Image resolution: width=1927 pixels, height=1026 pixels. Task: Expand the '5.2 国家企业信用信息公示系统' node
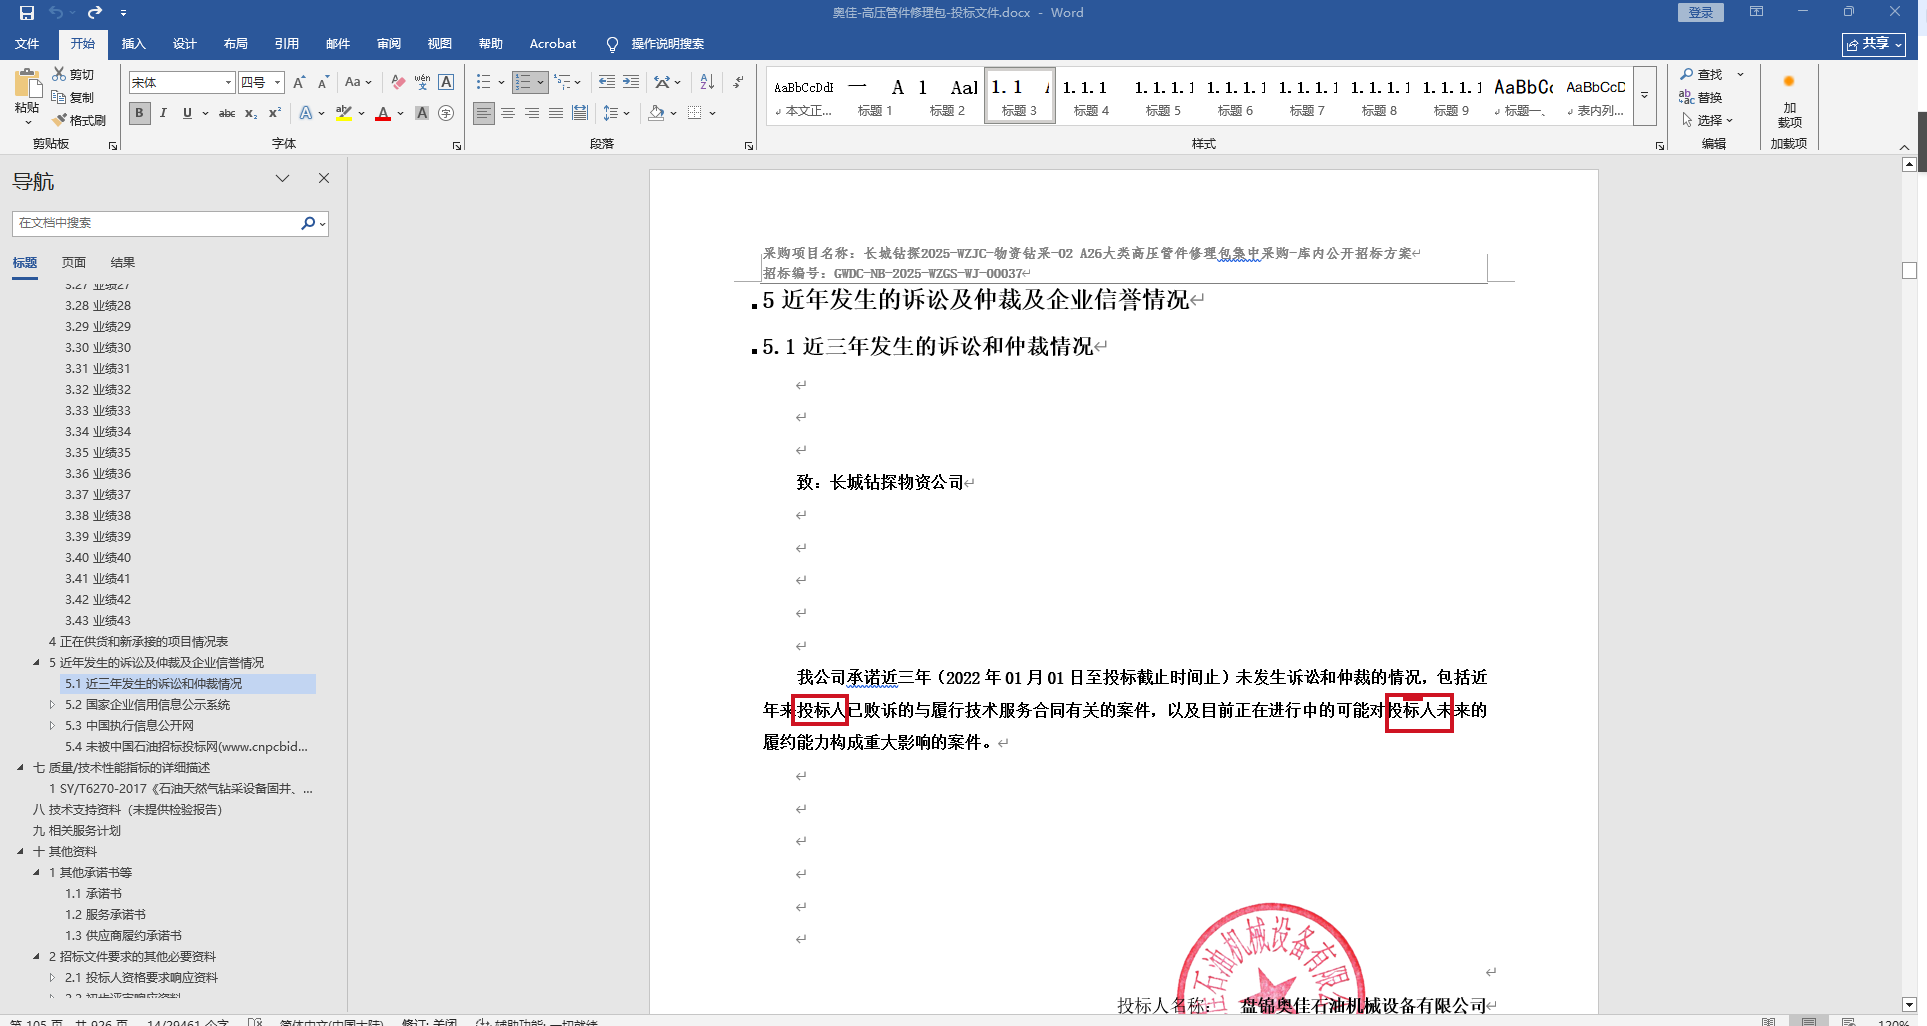point(52,704)
